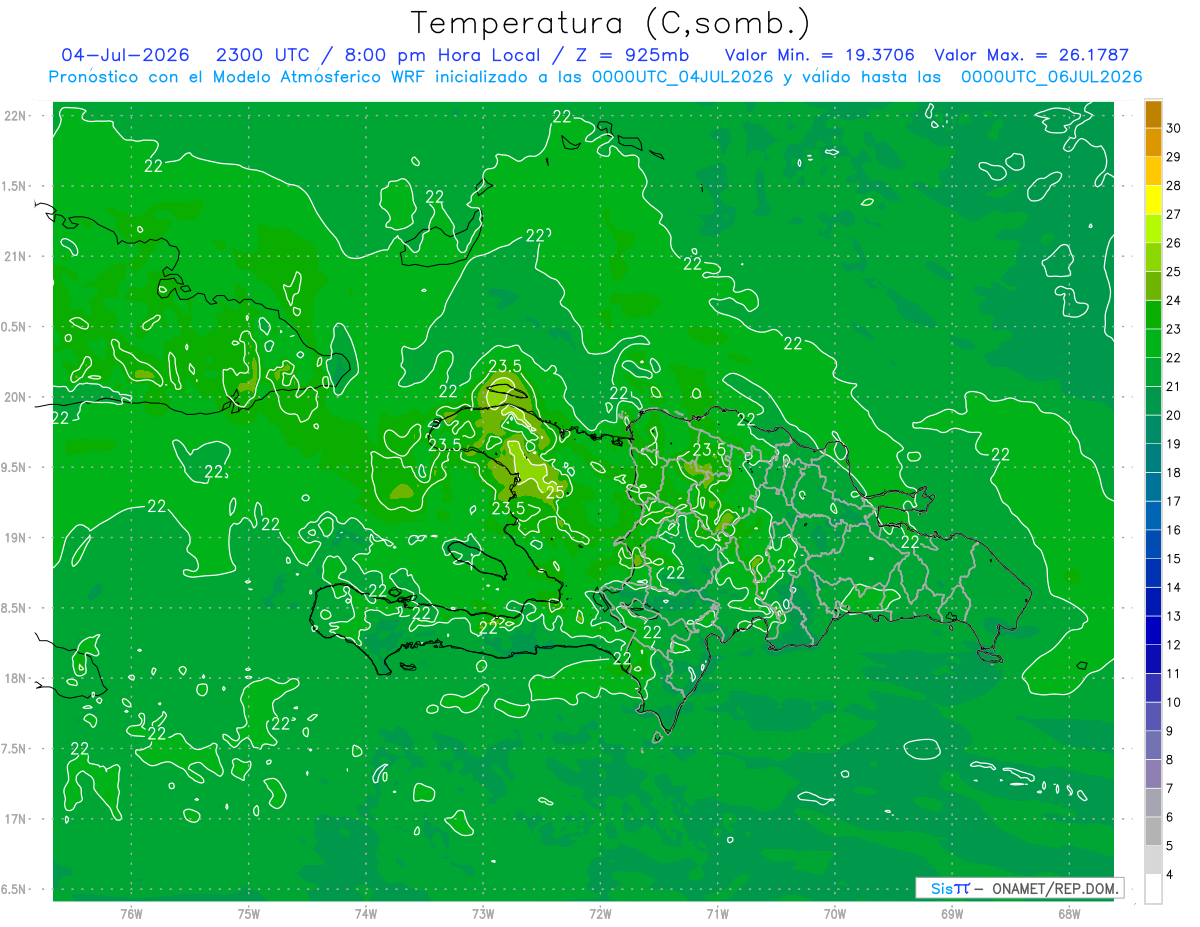
Task: Click the "75W" longitude axis label
Action: coord(249,914)
